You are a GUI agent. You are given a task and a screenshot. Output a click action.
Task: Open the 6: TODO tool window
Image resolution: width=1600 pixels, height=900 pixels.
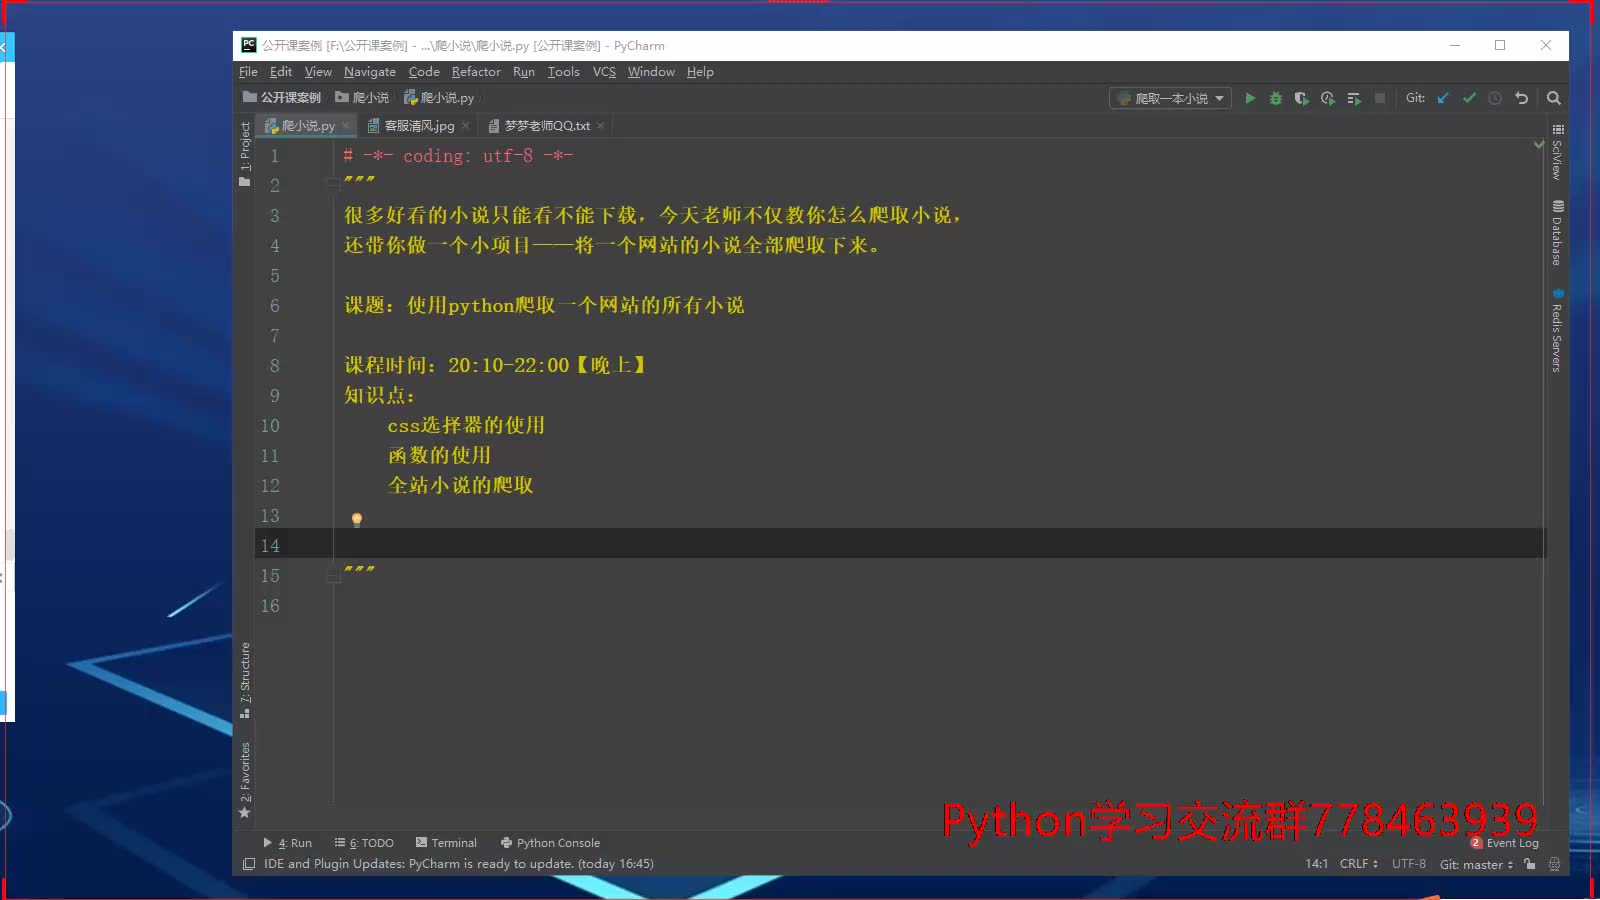click(364, 843)
